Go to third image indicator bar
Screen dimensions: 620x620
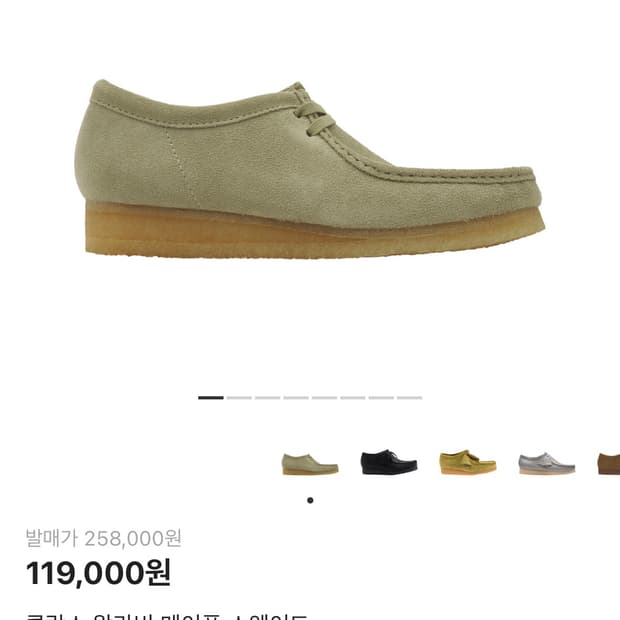tap(268, 398)
